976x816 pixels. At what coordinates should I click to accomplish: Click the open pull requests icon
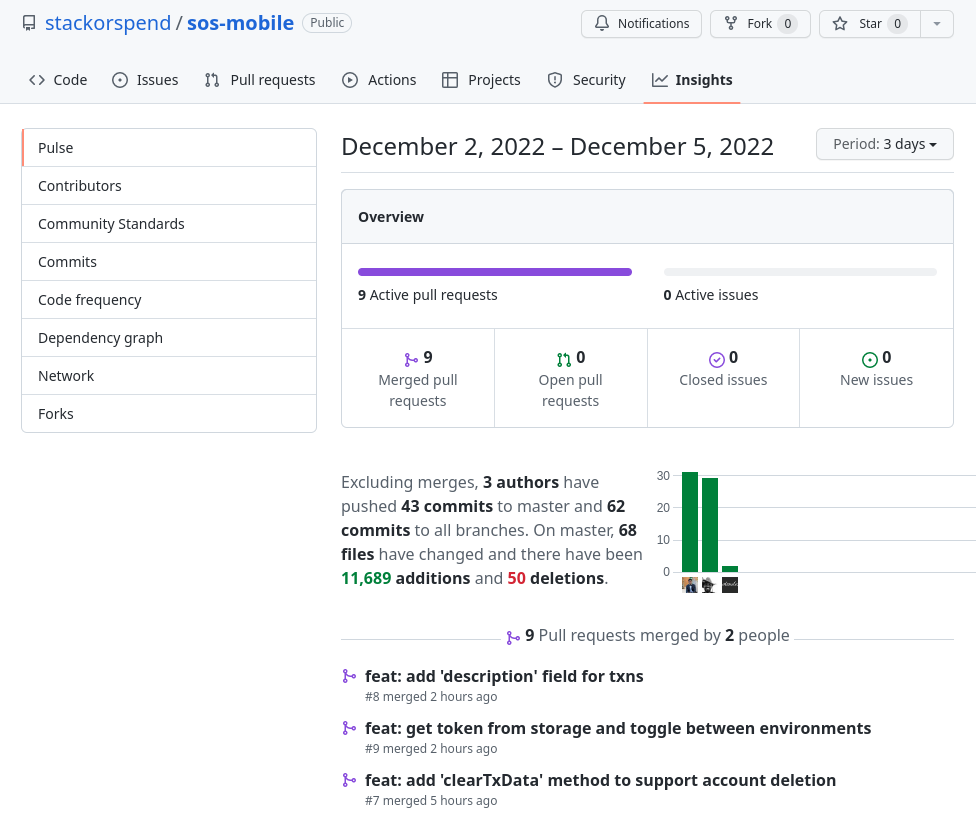pos(564,358)
